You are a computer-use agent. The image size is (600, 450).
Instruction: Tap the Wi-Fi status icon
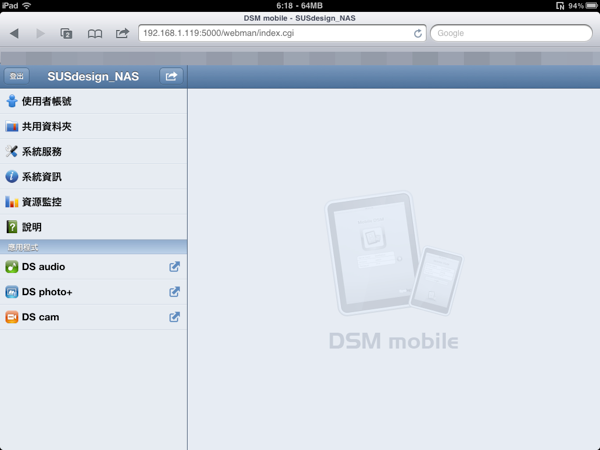pyautogui.click(x=26, y=5)
